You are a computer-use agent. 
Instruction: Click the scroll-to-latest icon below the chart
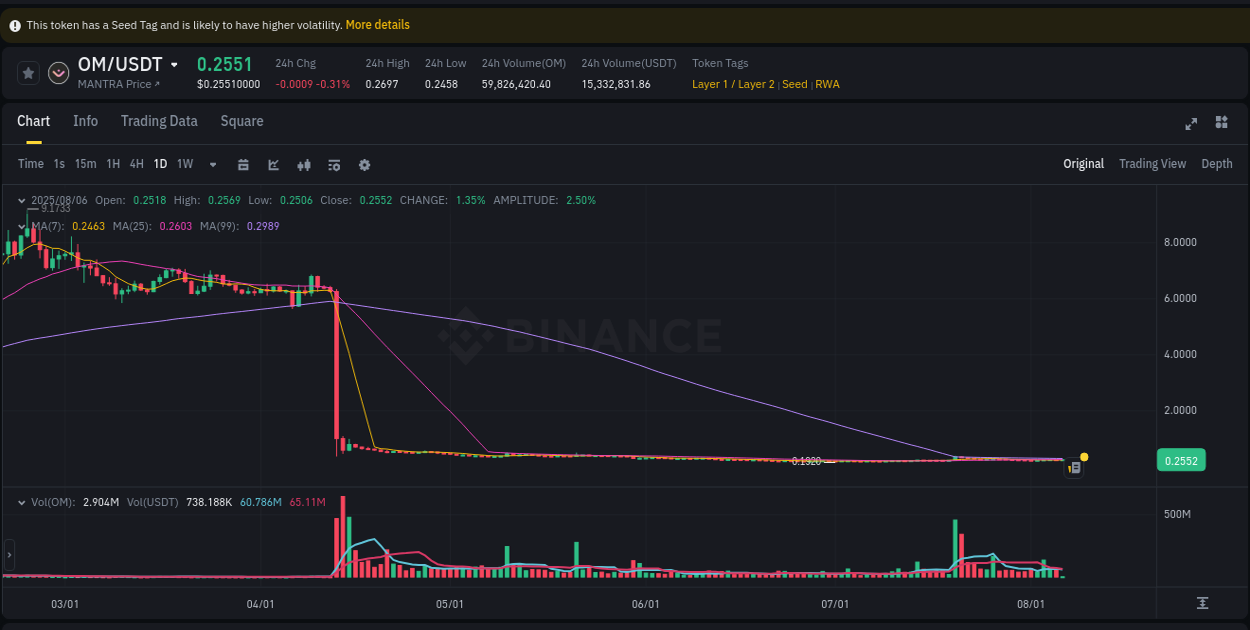coord(1203,603)
